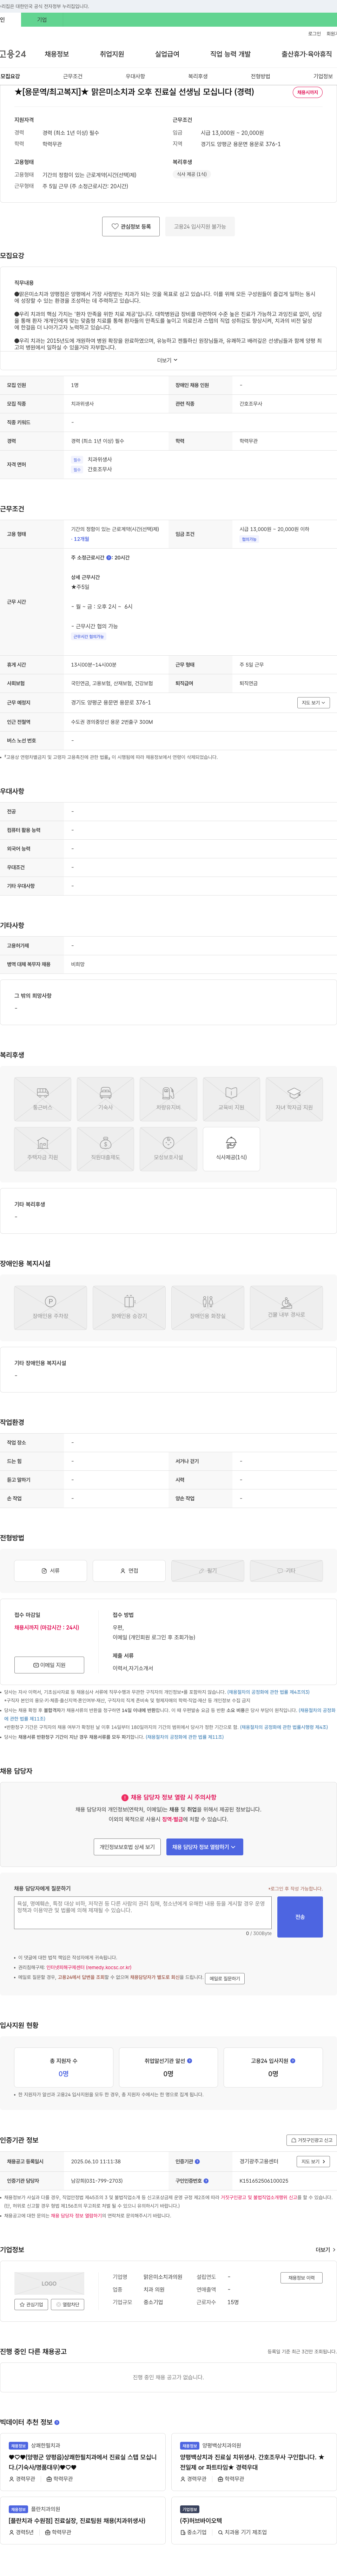
Task: Click the 직원대출제도 icon
Action: click(x=105, y=1149)
